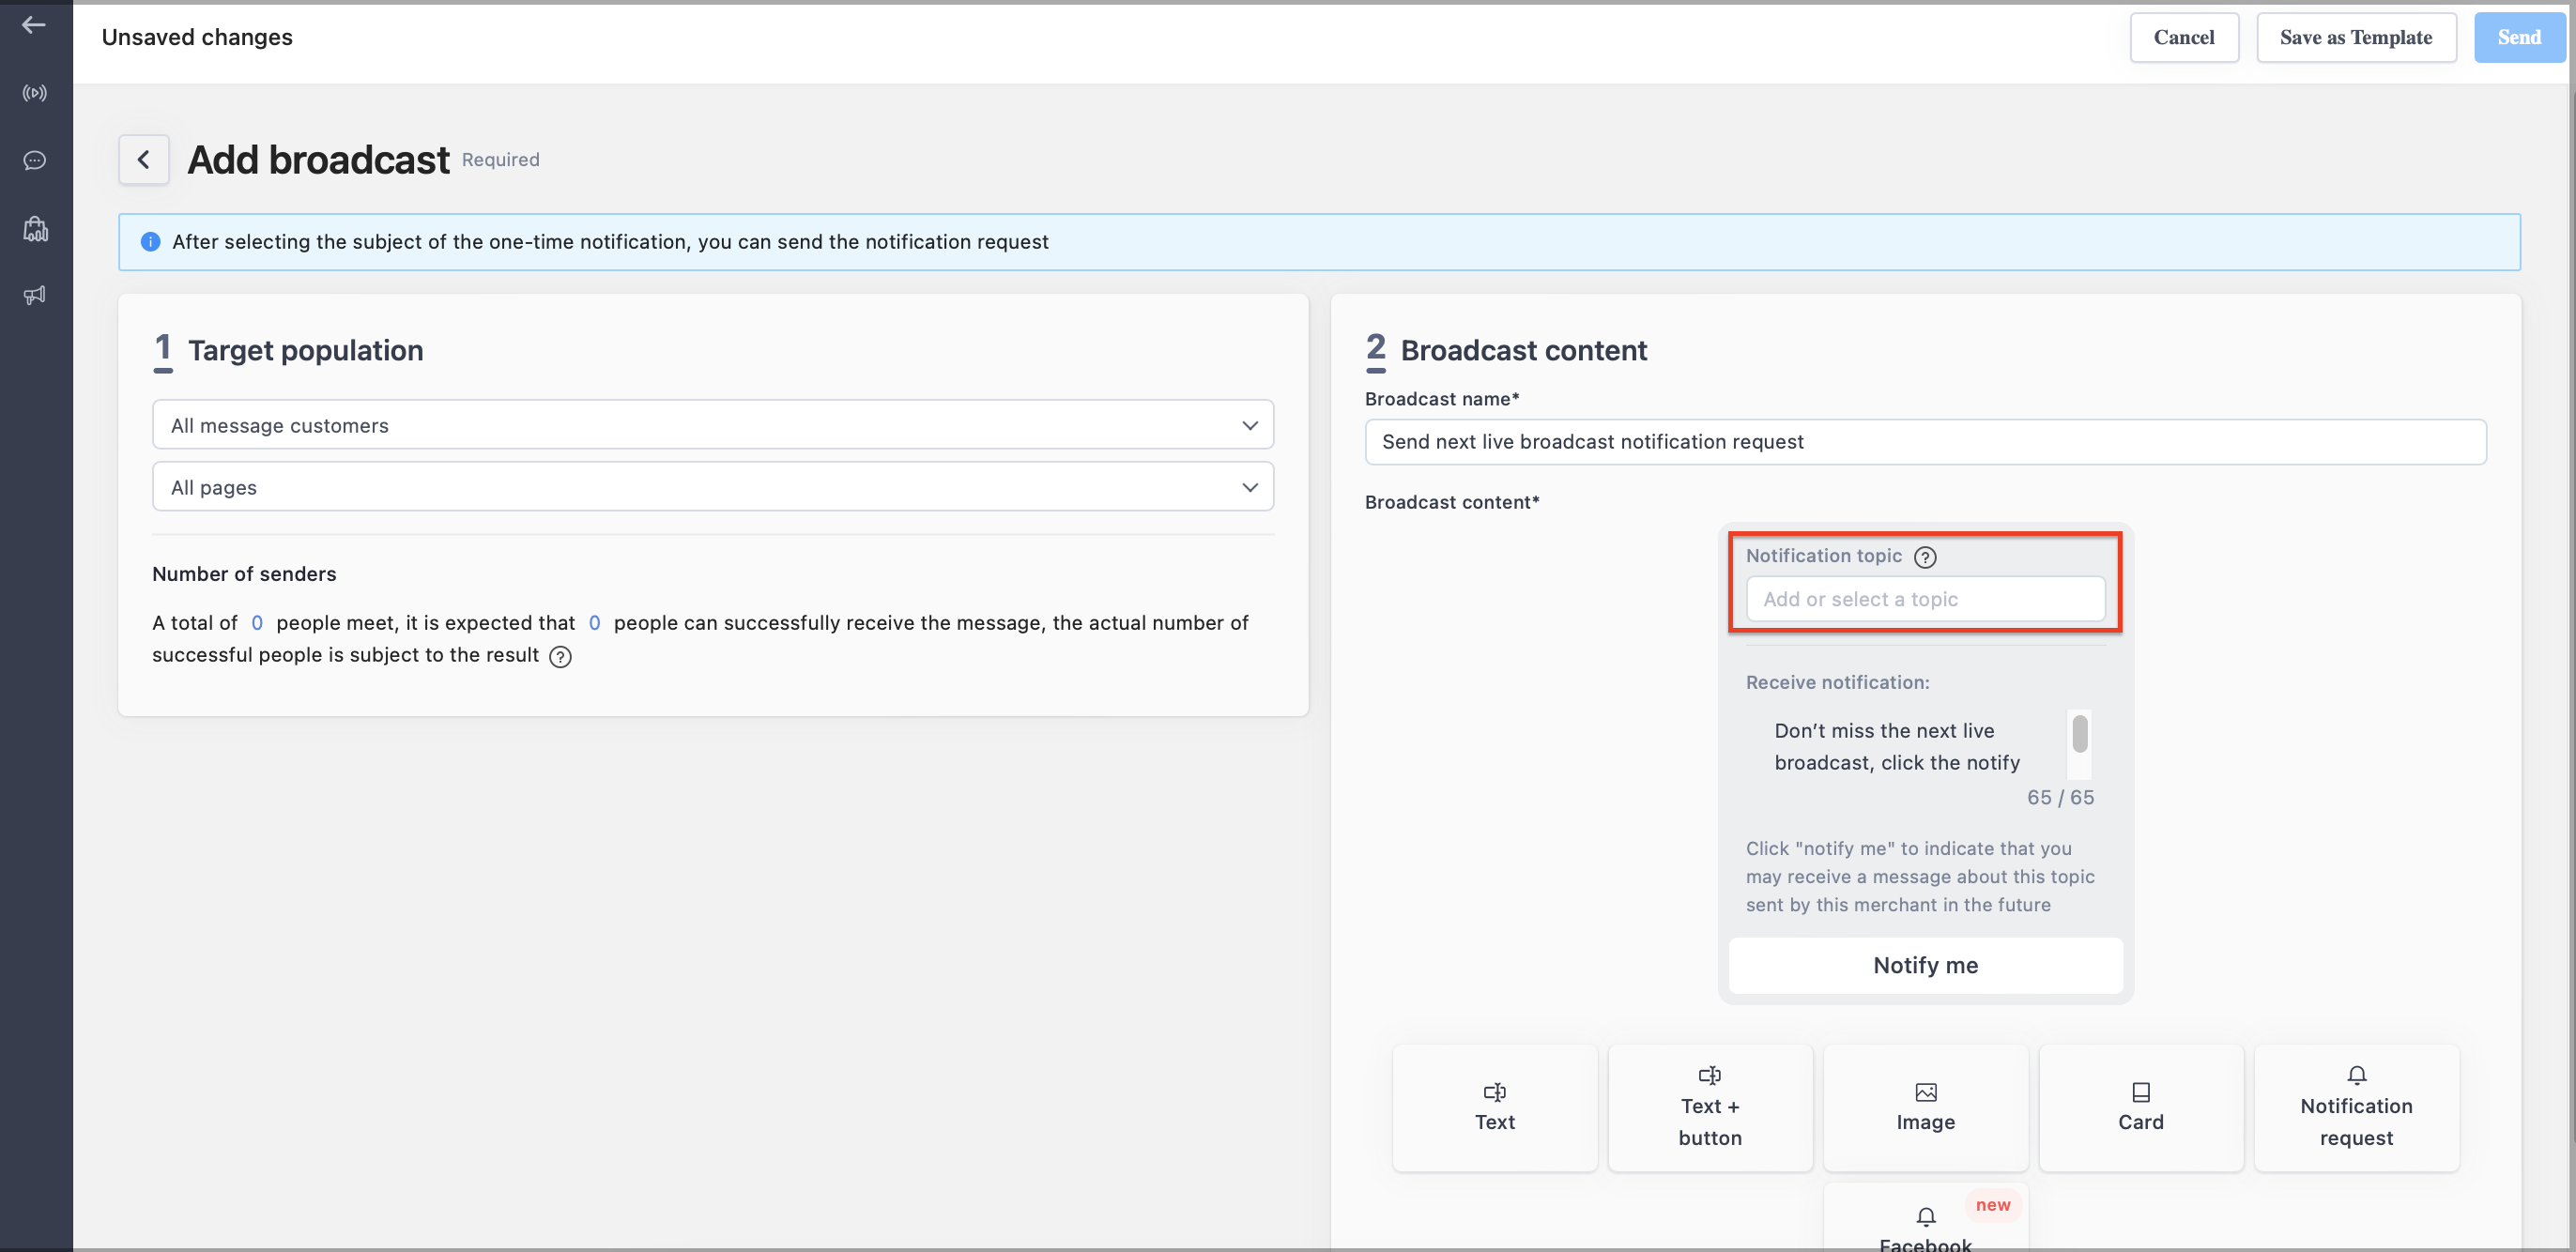The height and width of the screenshot is (1252, 2576).
Task: Open the Add or select a topic field
Action: (x=1925, y=599)
